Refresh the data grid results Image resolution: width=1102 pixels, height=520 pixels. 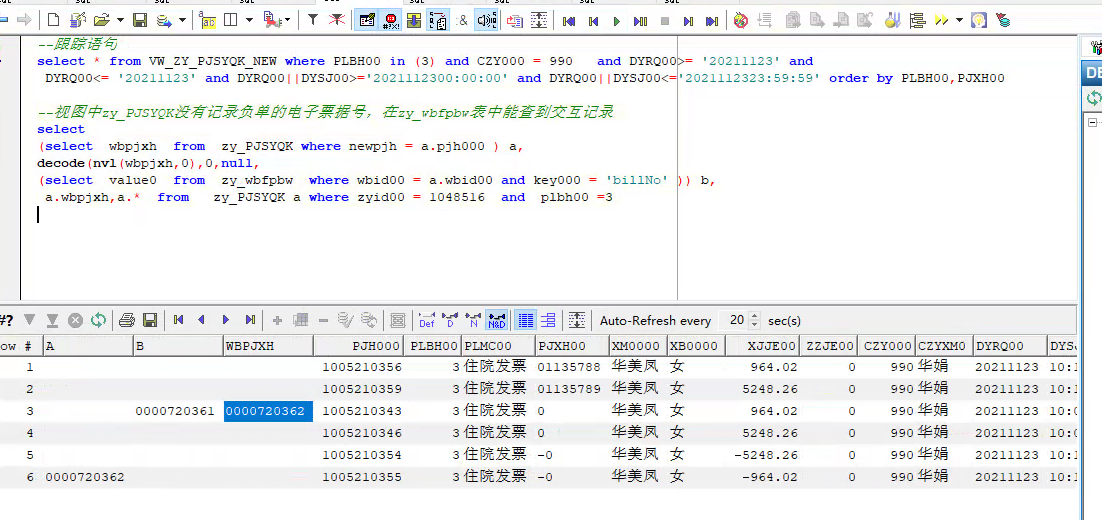(x=98, y=320)
